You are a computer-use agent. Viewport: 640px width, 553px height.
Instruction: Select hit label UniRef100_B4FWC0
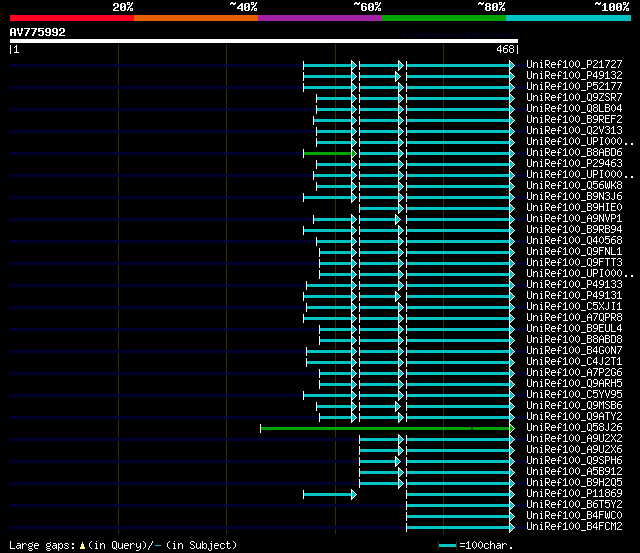(x=574, y=516)
